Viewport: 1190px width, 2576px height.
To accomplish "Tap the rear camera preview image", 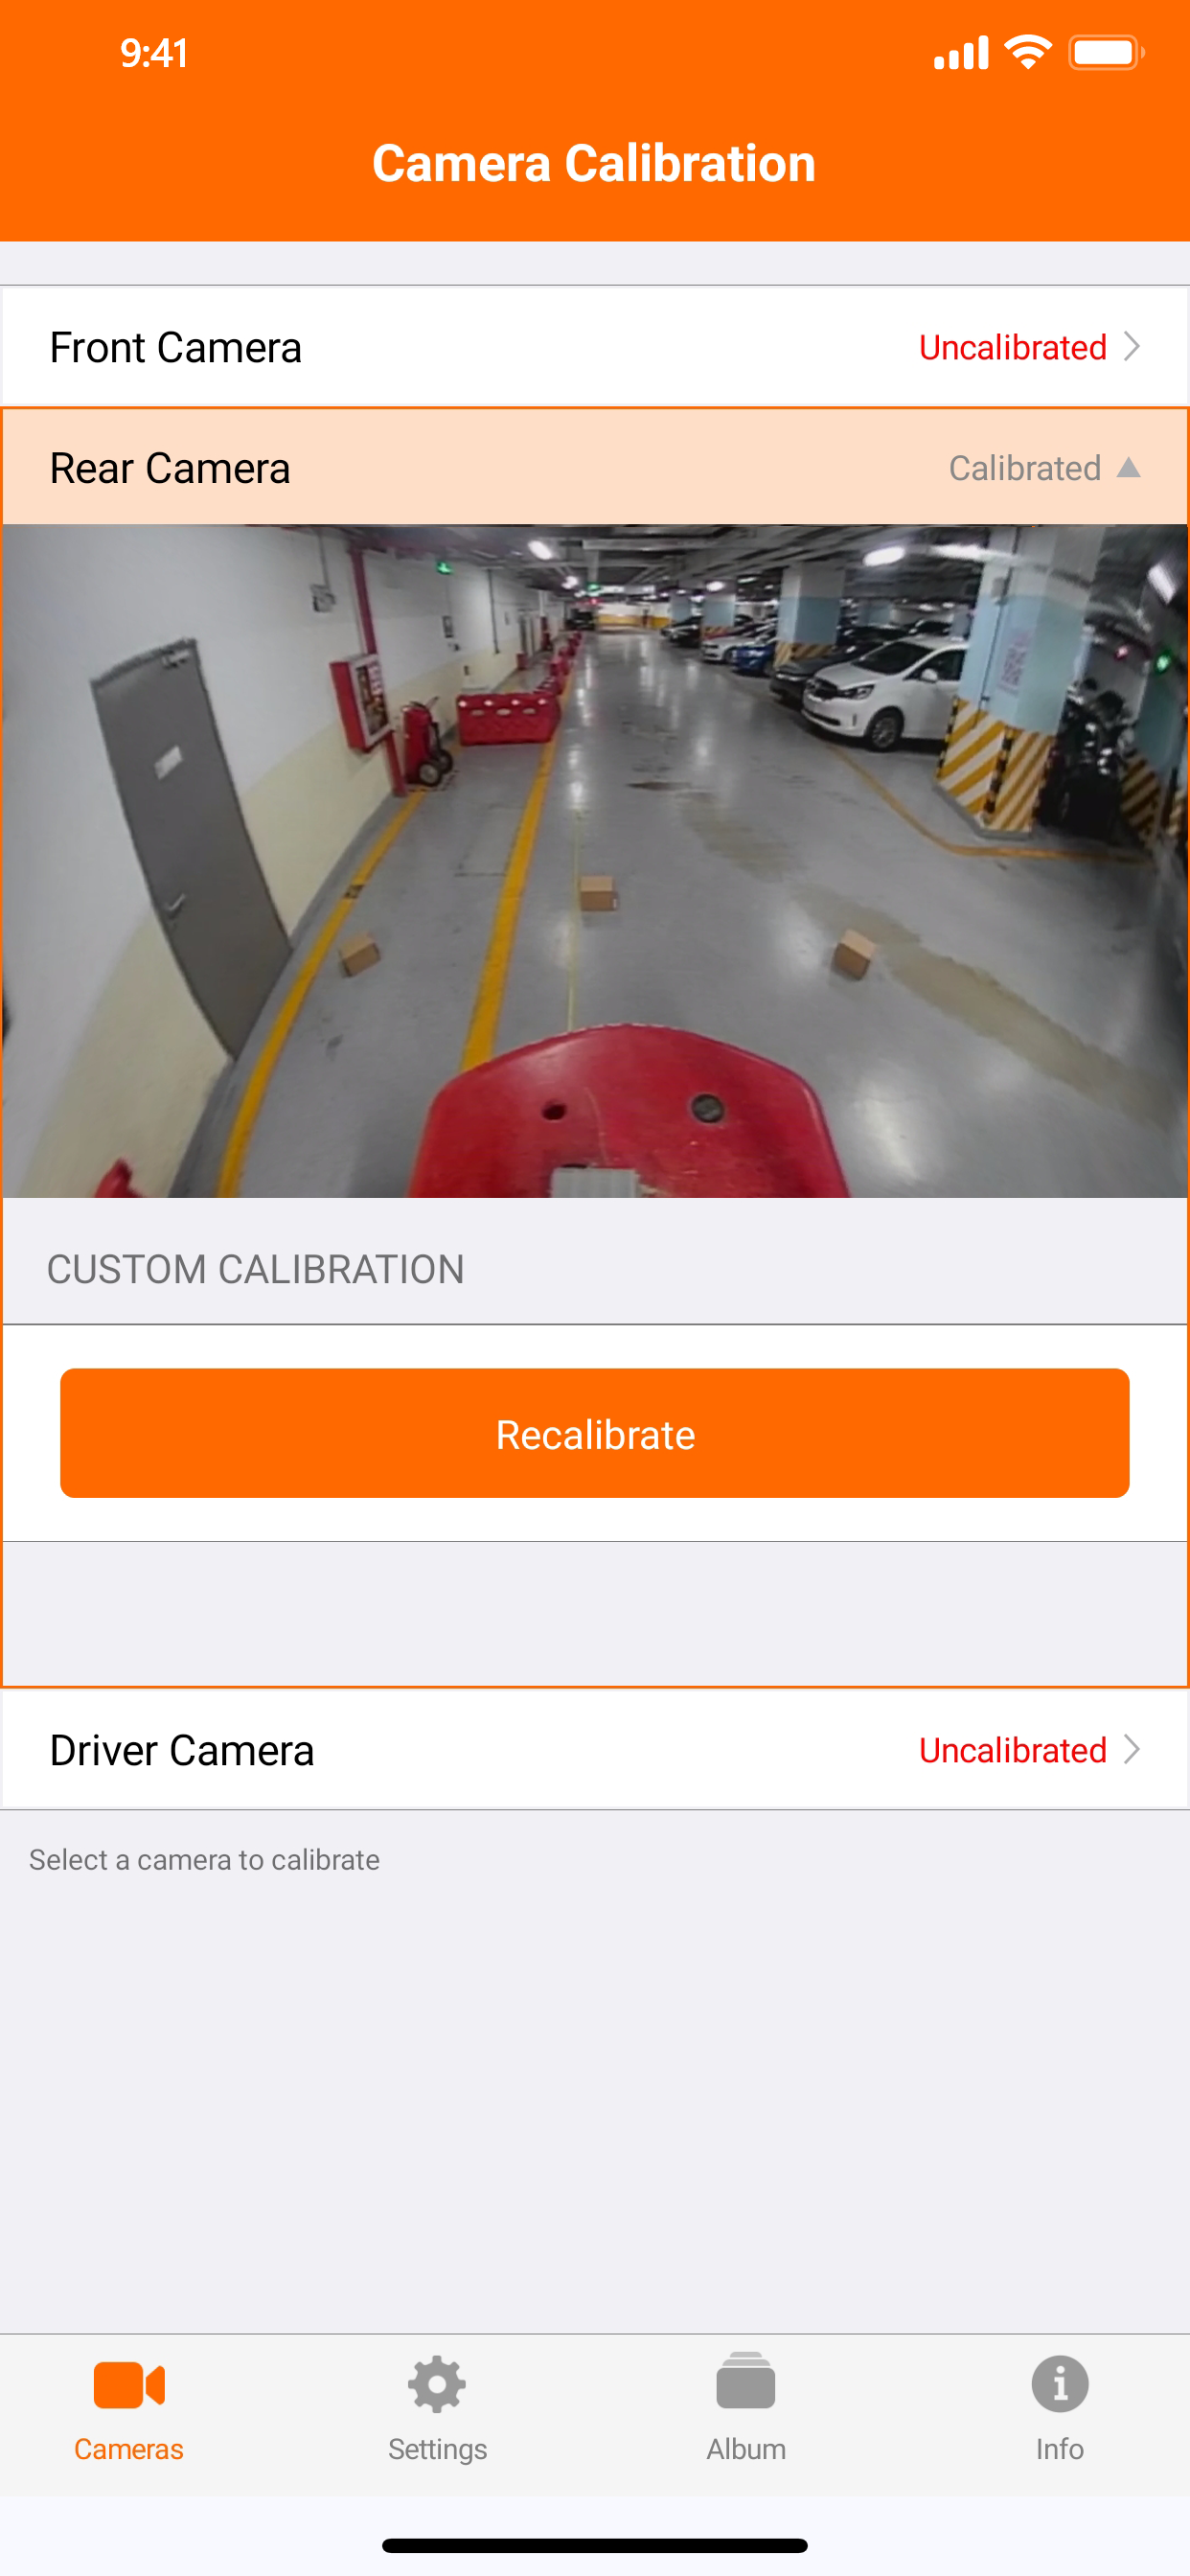I will pos(595,861).
